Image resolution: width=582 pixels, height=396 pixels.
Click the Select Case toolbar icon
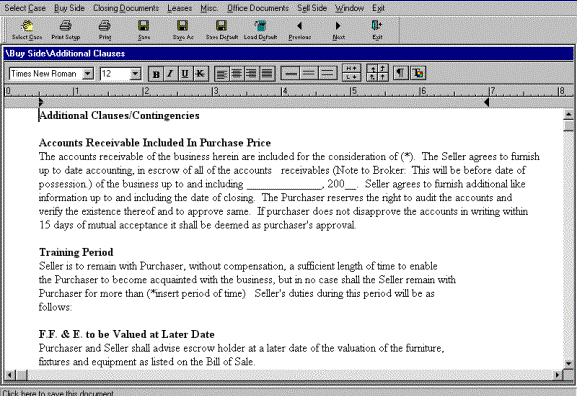point(27,29)
